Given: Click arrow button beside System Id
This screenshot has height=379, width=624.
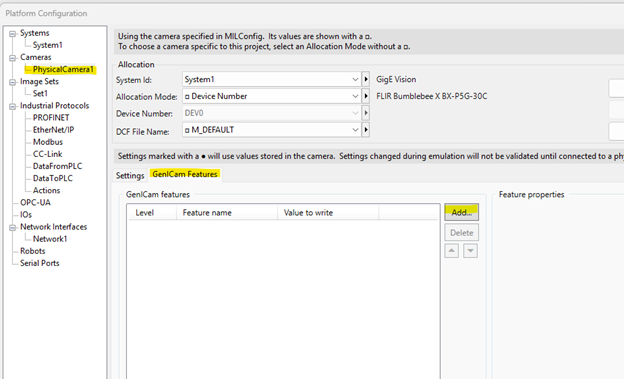Looking at the screenshot, I should coord(366,79).
